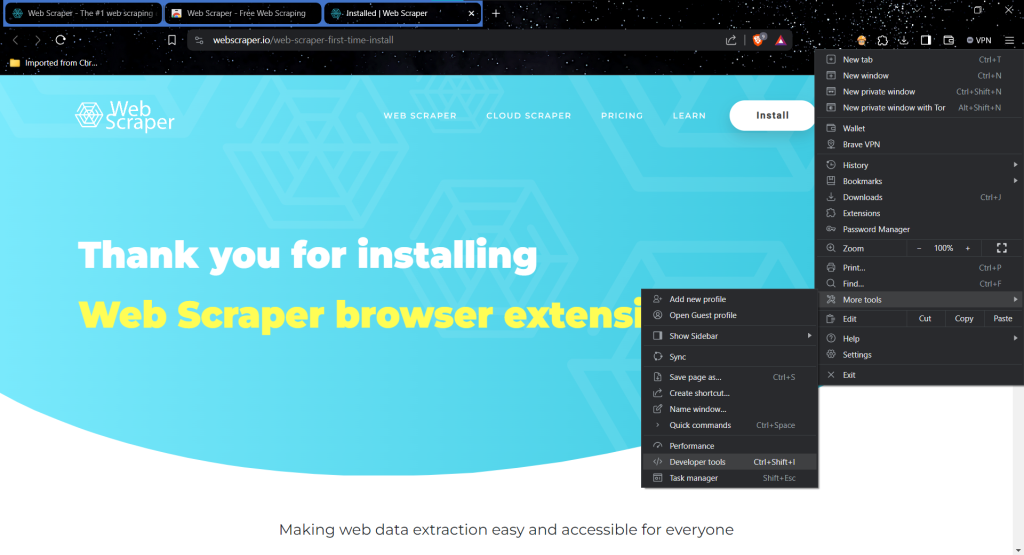Select New window menu entry
1024x555 pixels.
(918, 76)
